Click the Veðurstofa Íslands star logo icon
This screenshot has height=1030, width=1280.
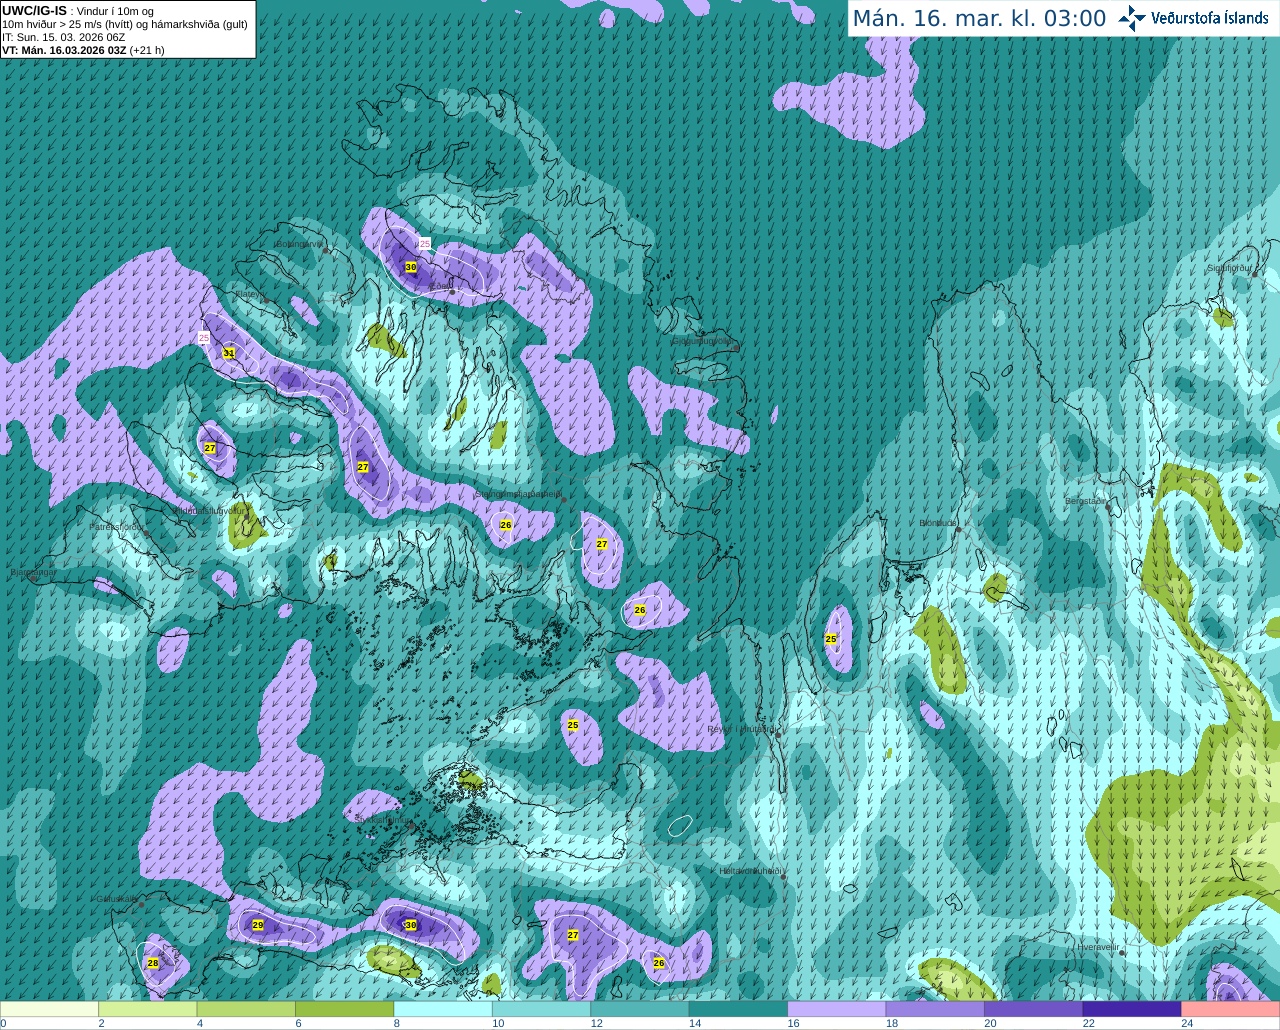(x=1132, y=18)
